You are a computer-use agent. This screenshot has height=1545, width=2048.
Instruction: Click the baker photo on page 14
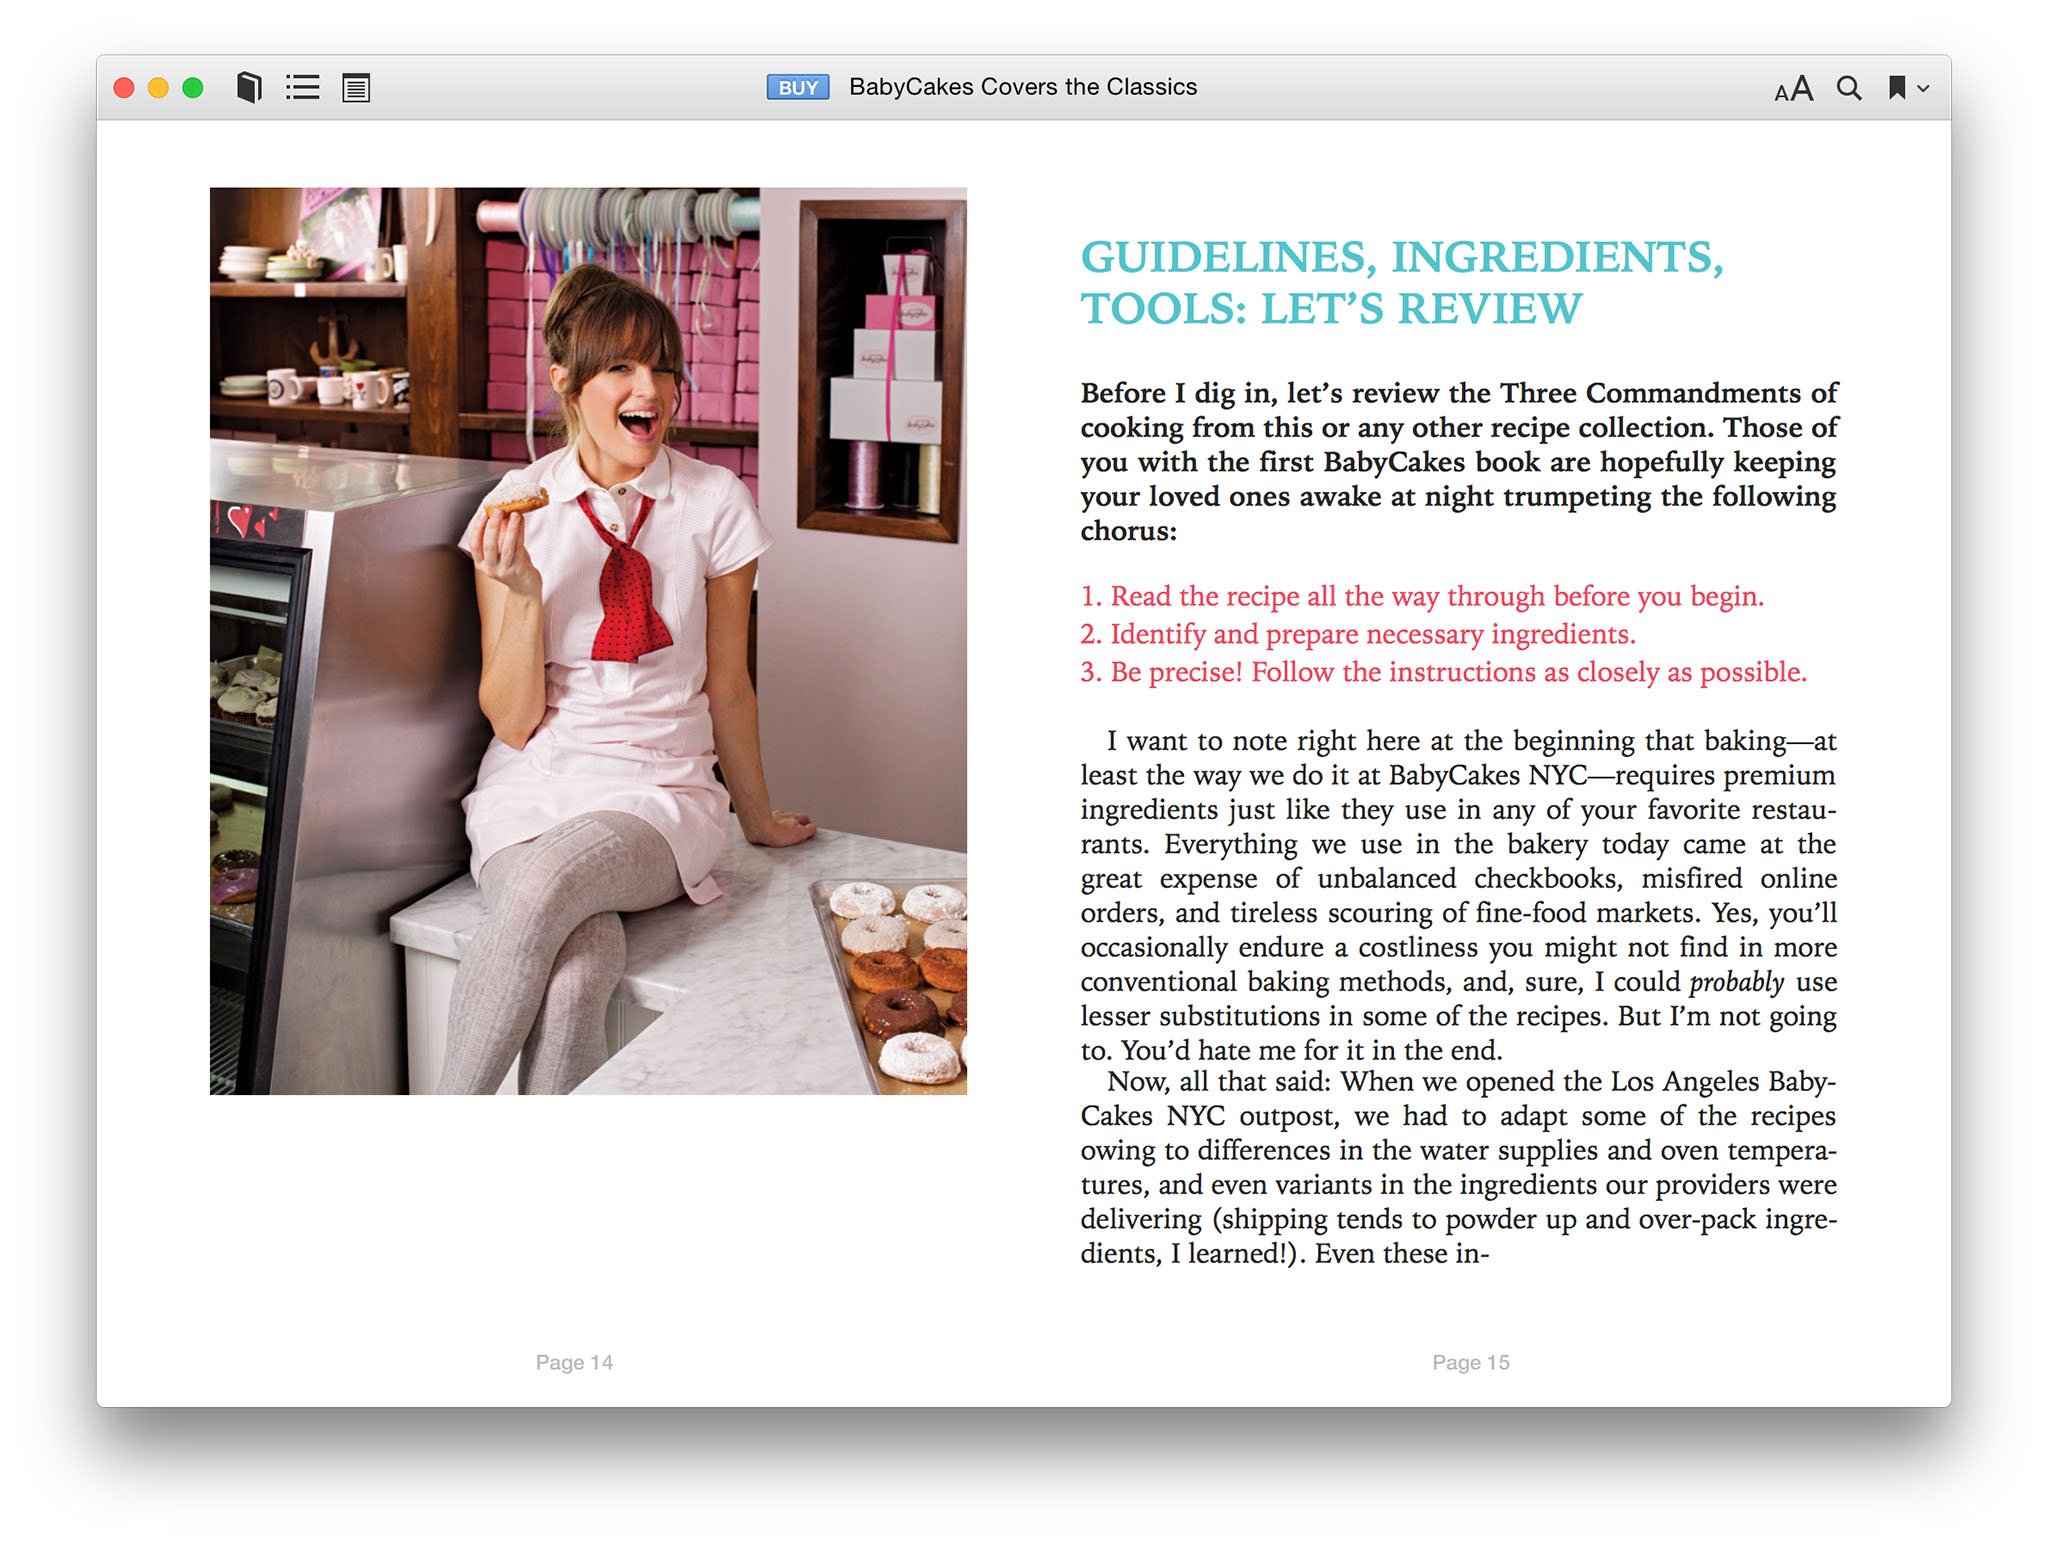click(588, 641)
